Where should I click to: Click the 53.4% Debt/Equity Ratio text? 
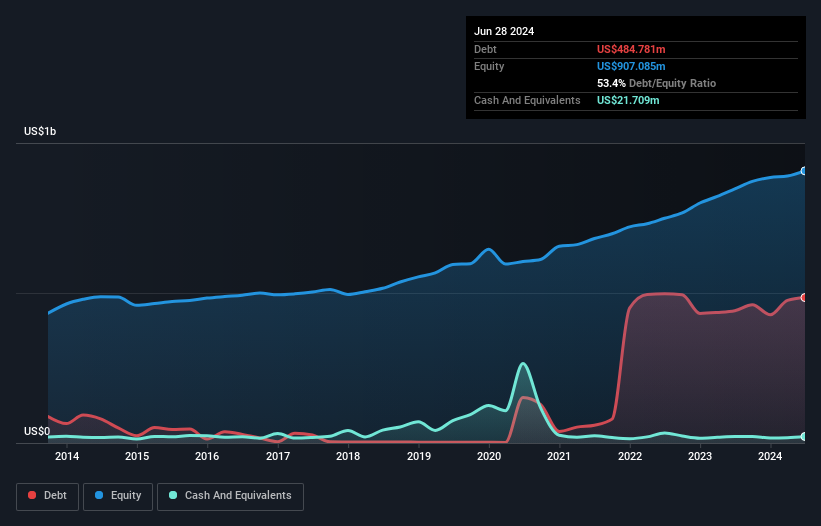(x=656, y=83)
